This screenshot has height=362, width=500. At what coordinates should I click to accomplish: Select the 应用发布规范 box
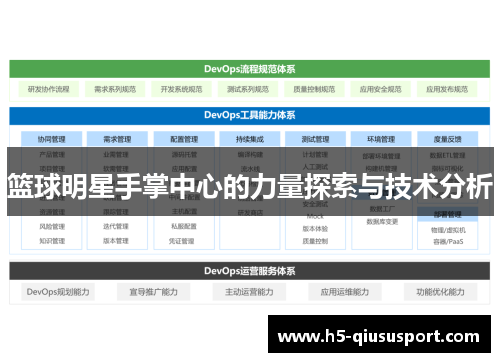point(447,89)
